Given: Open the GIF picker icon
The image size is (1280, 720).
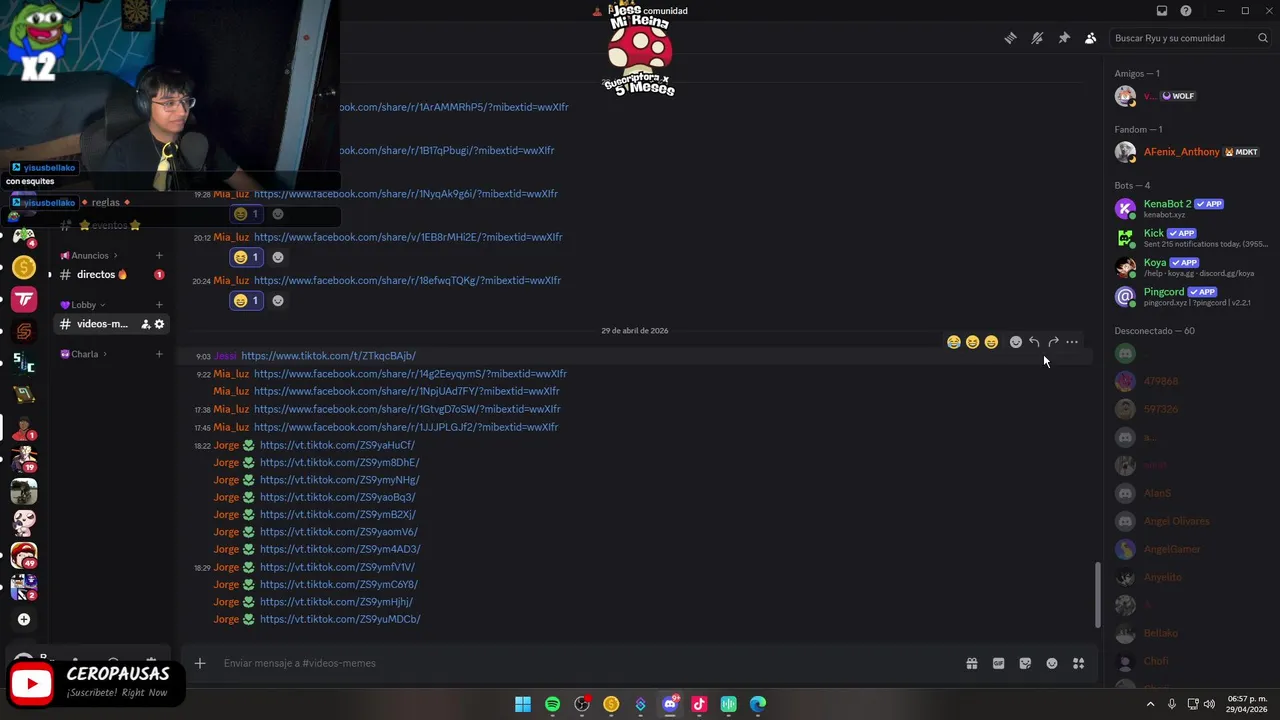Looking at the screenshot, I should point(998,663).
